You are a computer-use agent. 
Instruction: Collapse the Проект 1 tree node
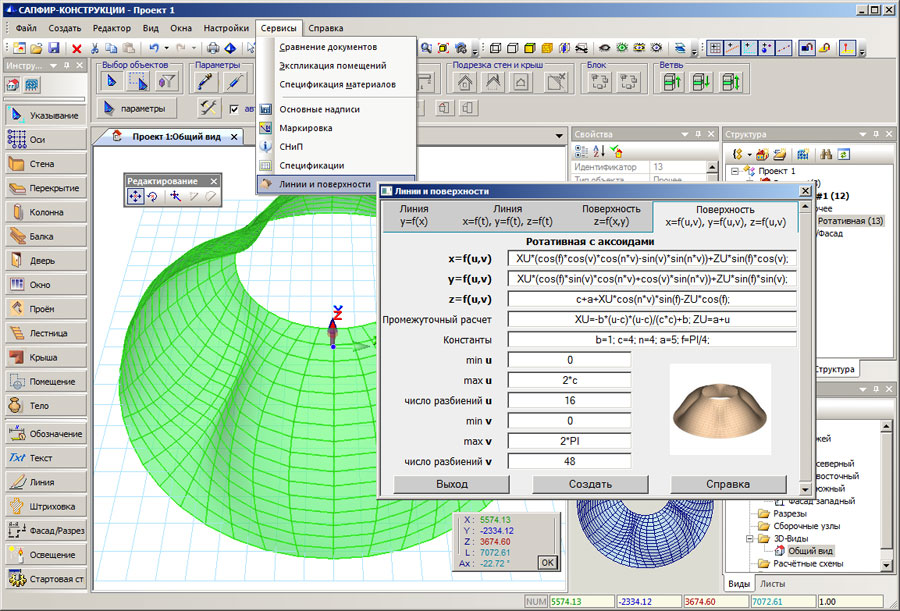click(x=734, y=171)
